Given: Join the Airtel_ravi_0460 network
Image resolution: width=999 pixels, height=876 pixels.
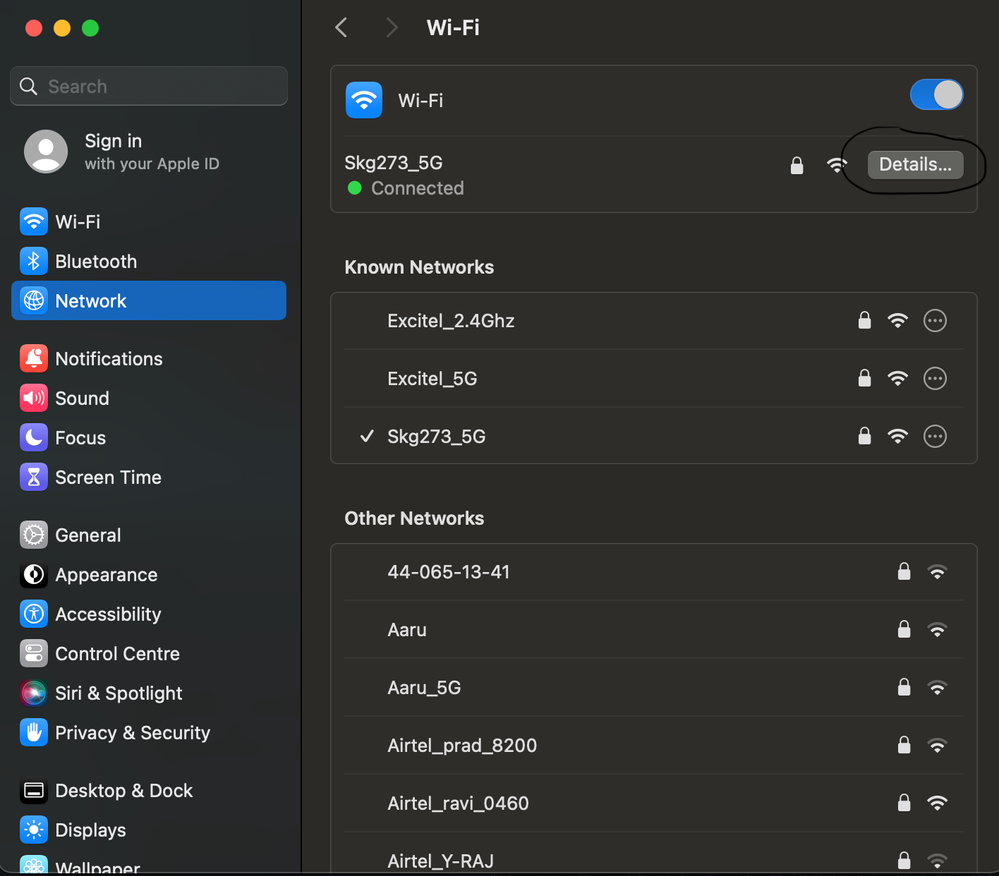Looking at the screenshot, I should [654, 803].
